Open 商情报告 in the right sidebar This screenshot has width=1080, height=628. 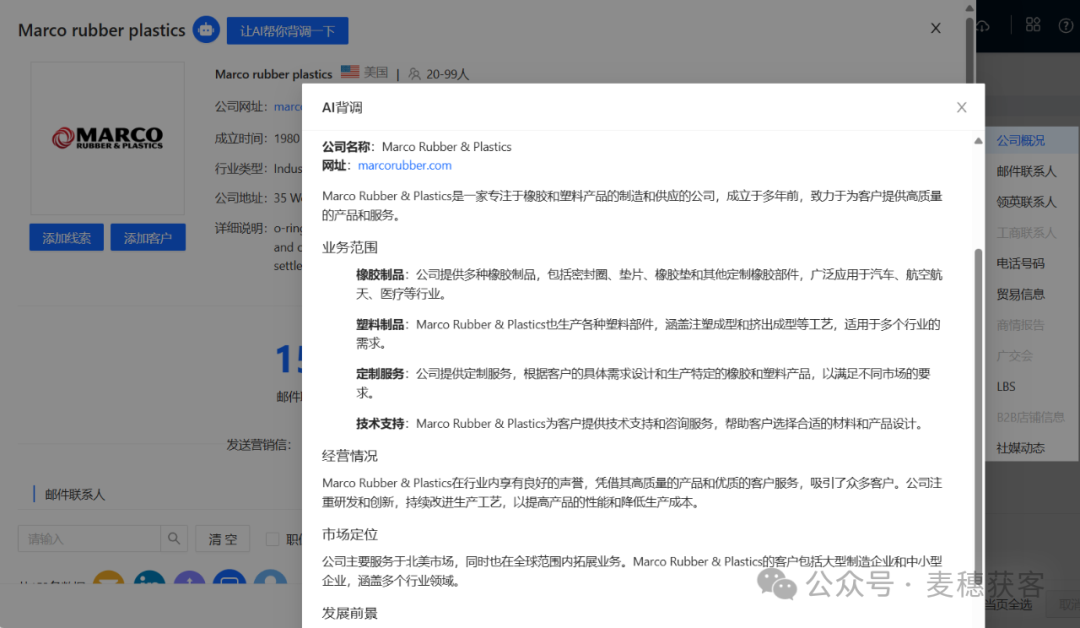click(1020, 325)
